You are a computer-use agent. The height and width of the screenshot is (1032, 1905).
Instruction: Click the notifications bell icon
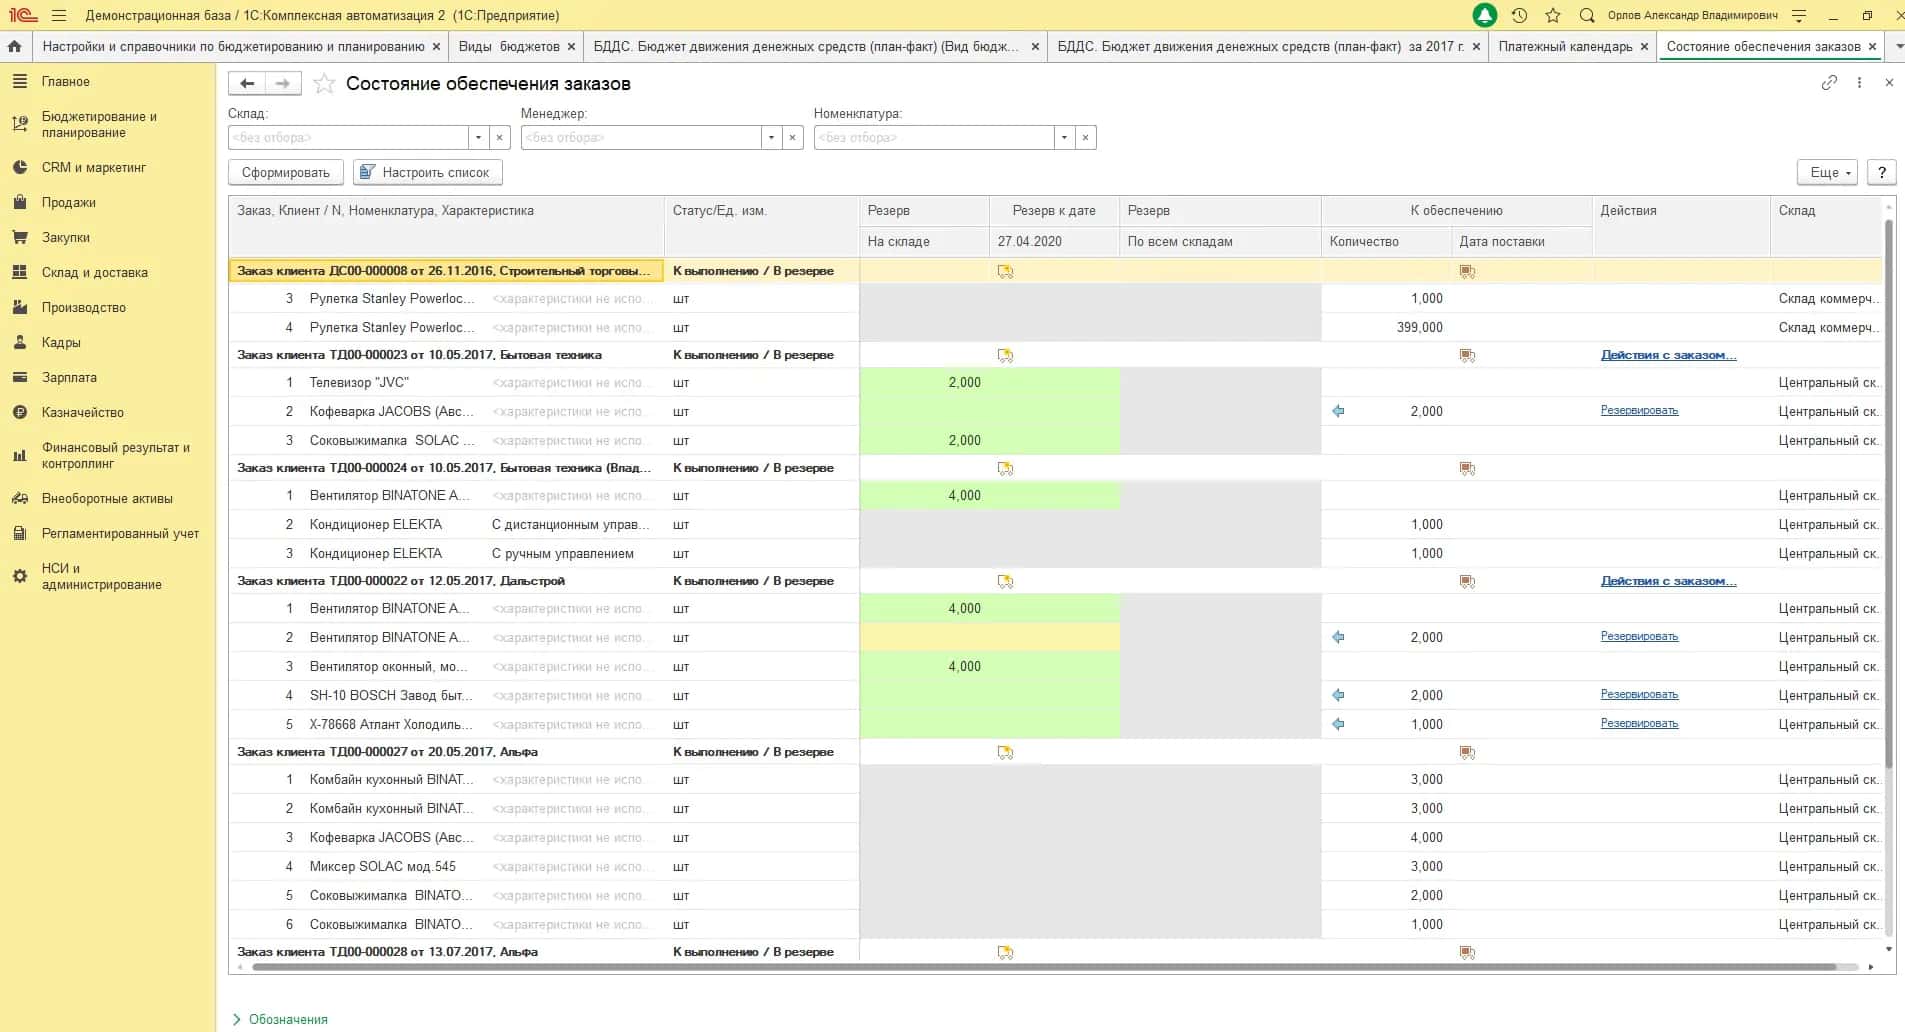pos(1485,15)
